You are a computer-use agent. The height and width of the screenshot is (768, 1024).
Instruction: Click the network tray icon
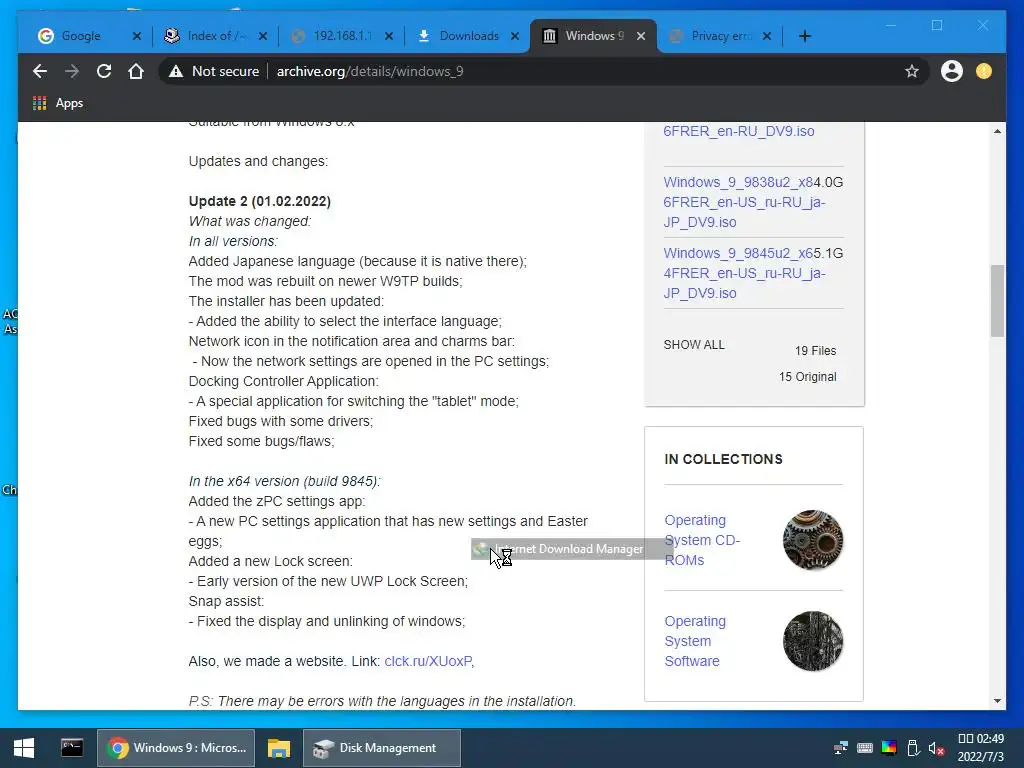(x=841, y=748)
